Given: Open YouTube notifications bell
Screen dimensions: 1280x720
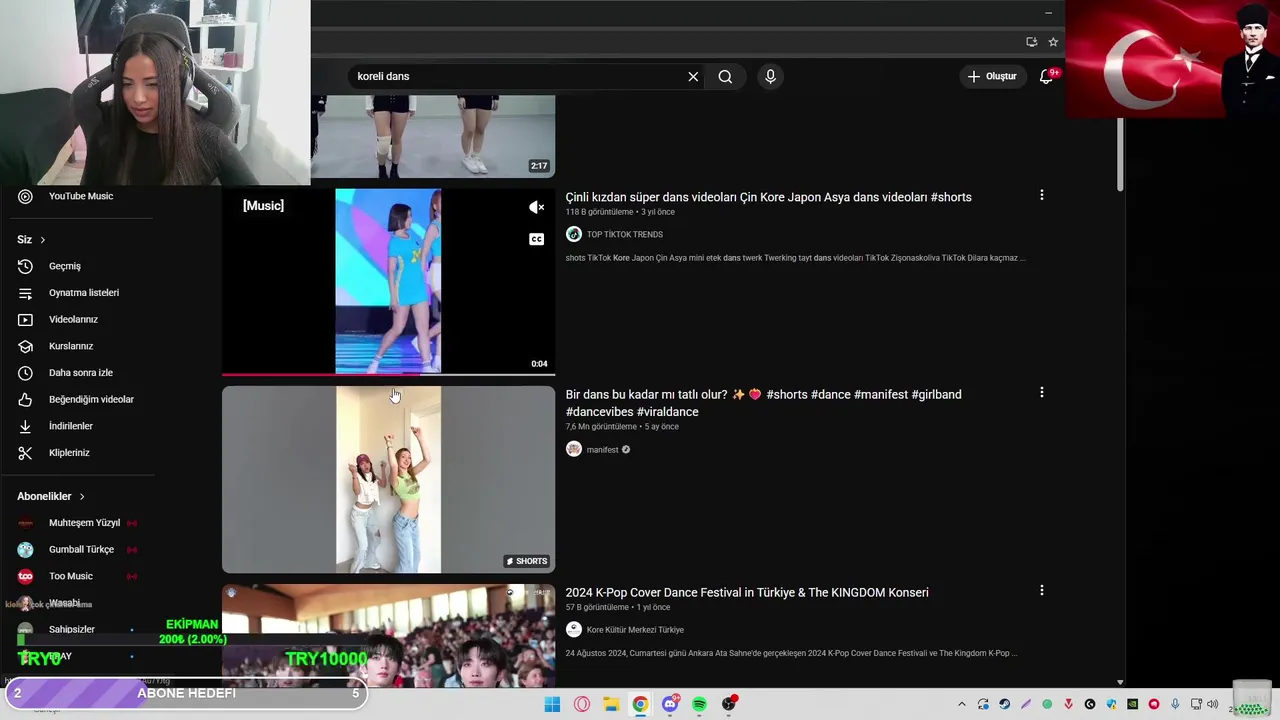Looking at the screenshot, I should (1046, 76).
